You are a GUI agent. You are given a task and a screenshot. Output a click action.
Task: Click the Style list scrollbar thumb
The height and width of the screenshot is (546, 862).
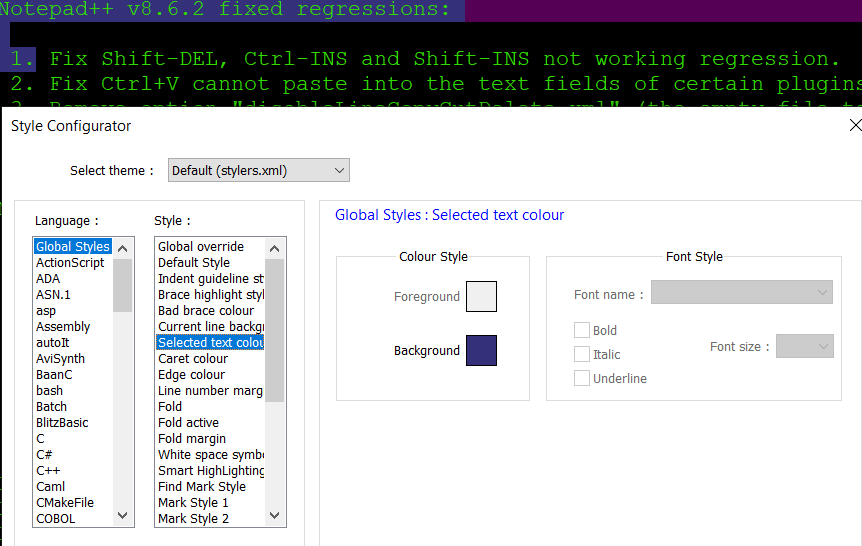click(274, 330)
